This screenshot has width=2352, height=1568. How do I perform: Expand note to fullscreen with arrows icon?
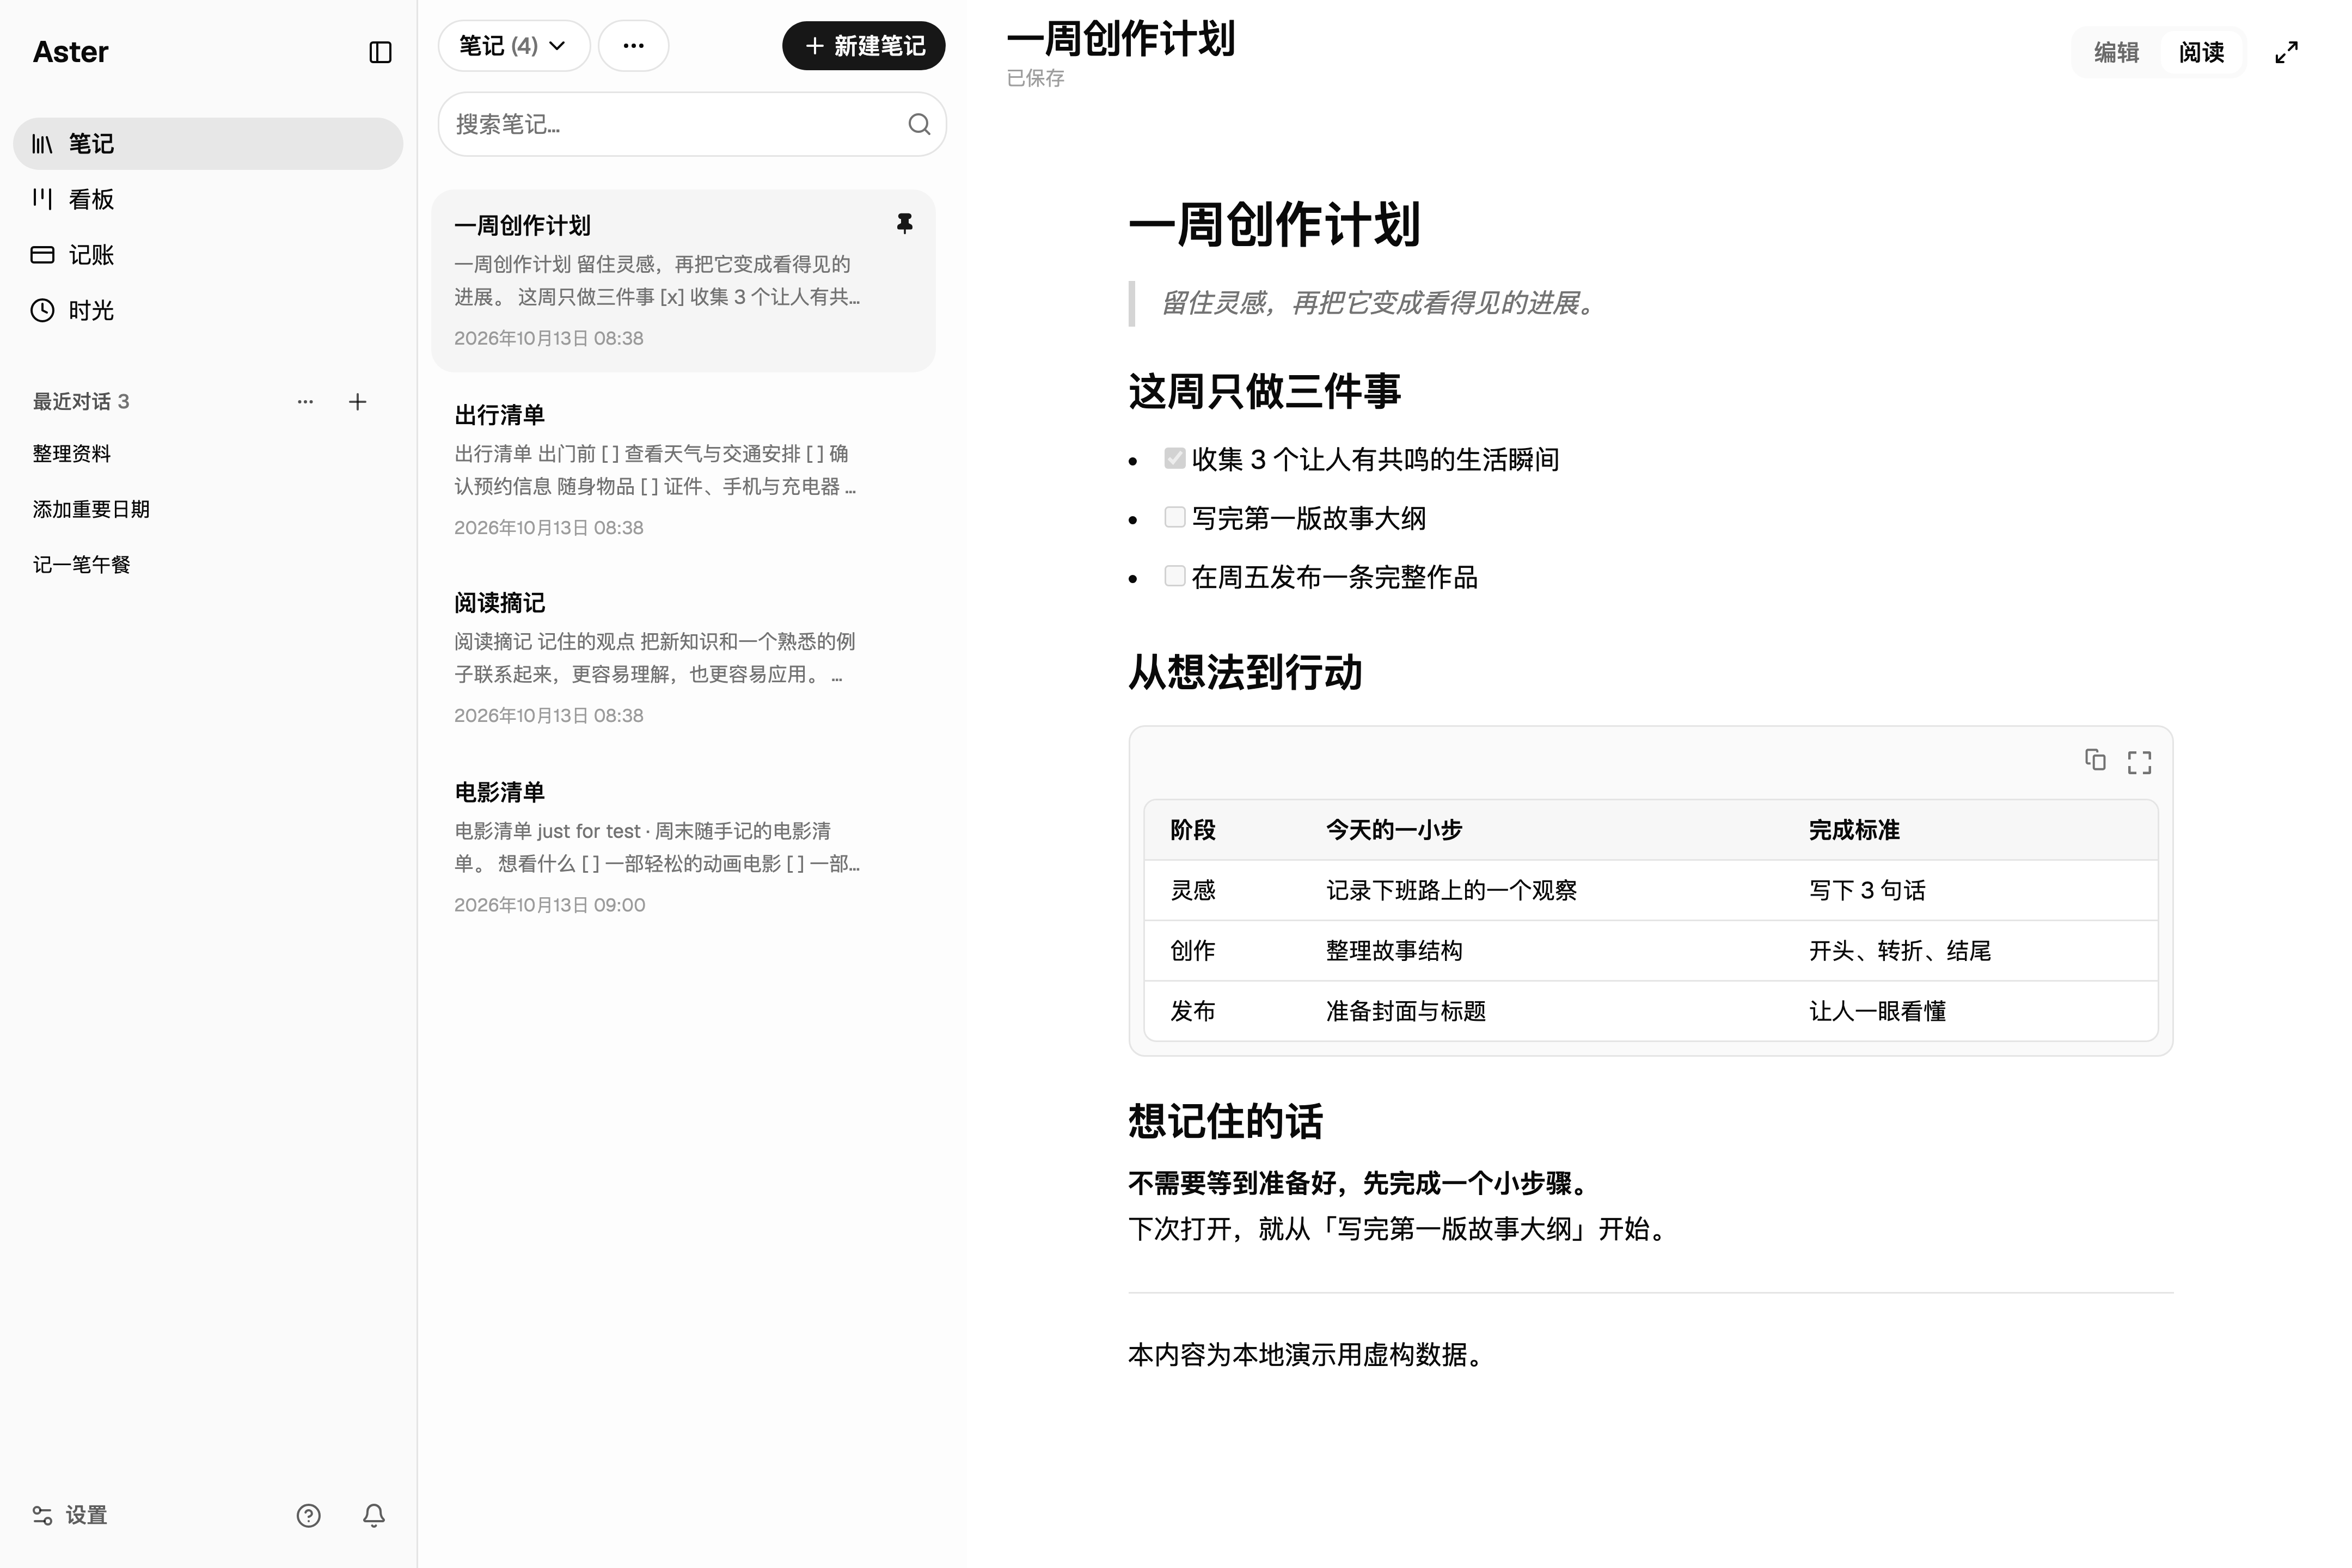tap(2287, 52)
